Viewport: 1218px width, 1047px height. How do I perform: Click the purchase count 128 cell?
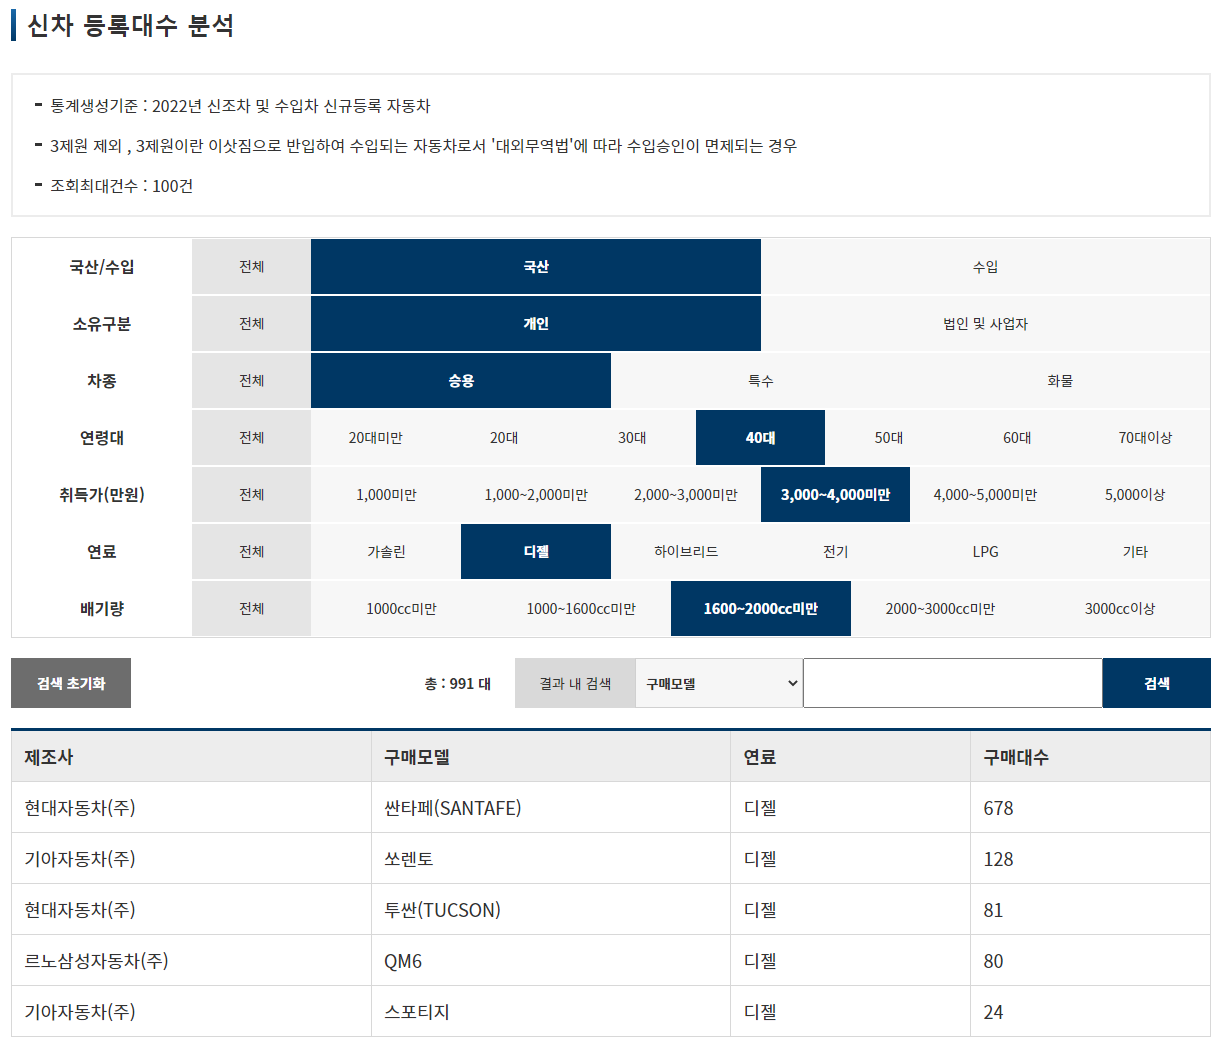coord(1090,859)
